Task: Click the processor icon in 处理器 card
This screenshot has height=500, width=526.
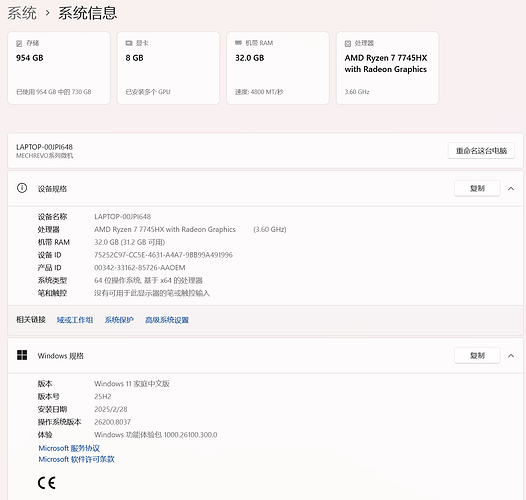Action: 348,43
